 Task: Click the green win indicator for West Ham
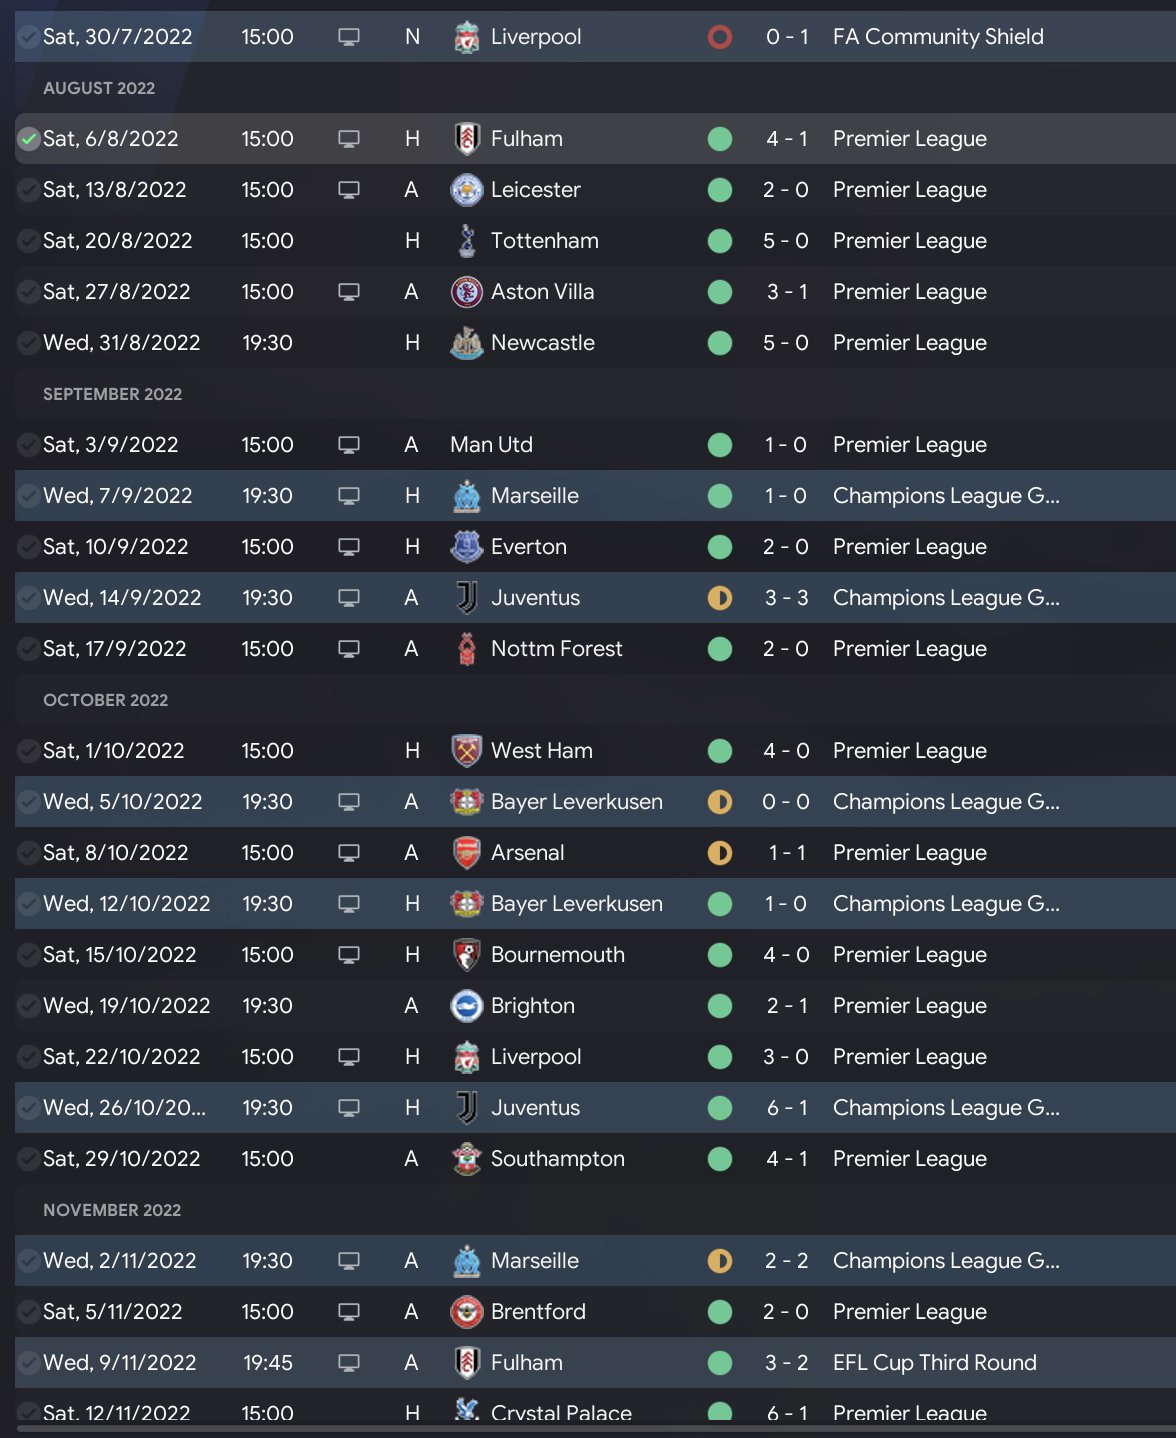point(720,751)
